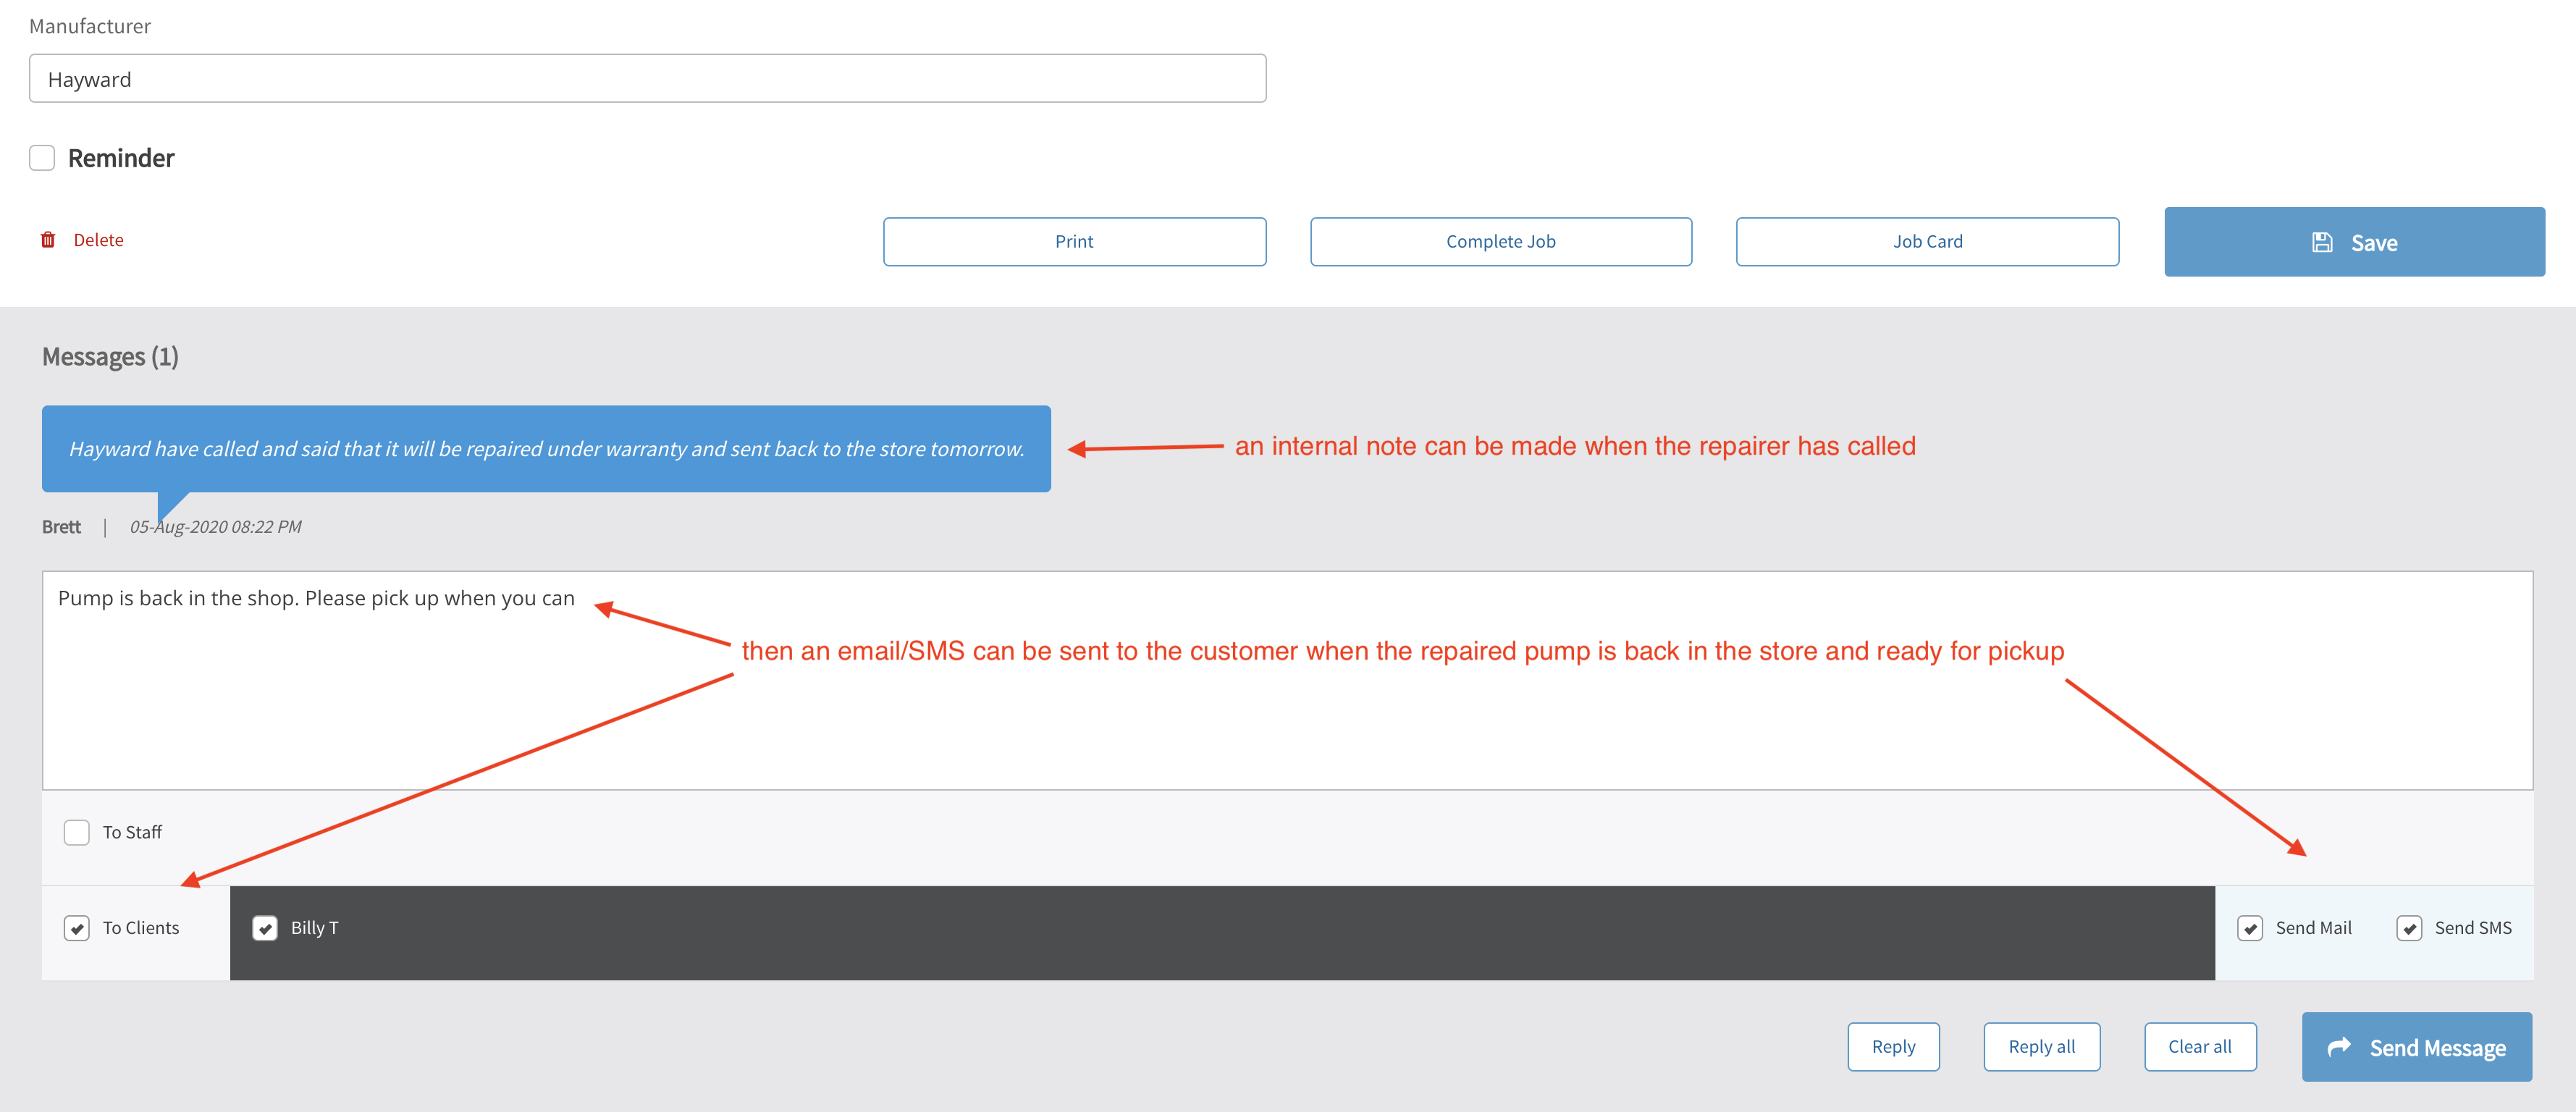Click the Reminder label text
Viewport: 2576px width, 1115px height.
tap(121, 158)
